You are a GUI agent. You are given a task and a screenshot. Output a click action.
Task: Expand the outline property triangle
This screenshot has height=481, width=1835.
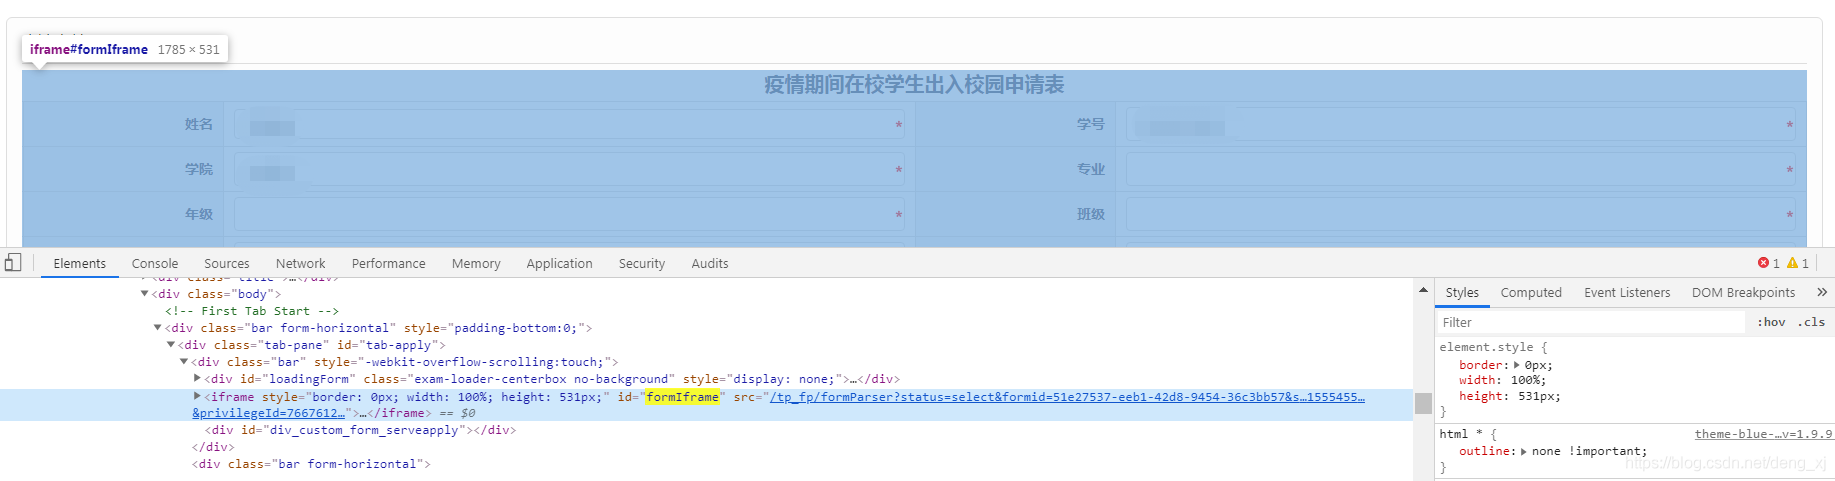1524,451
